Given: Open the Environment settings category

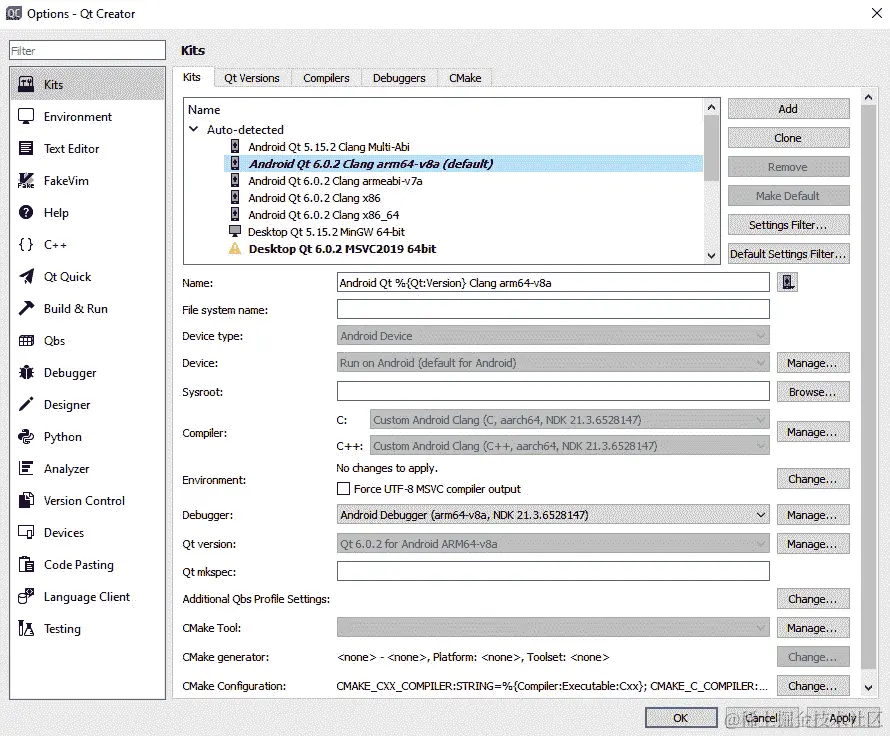Looking at the screenshot, I should pos(87,117).
